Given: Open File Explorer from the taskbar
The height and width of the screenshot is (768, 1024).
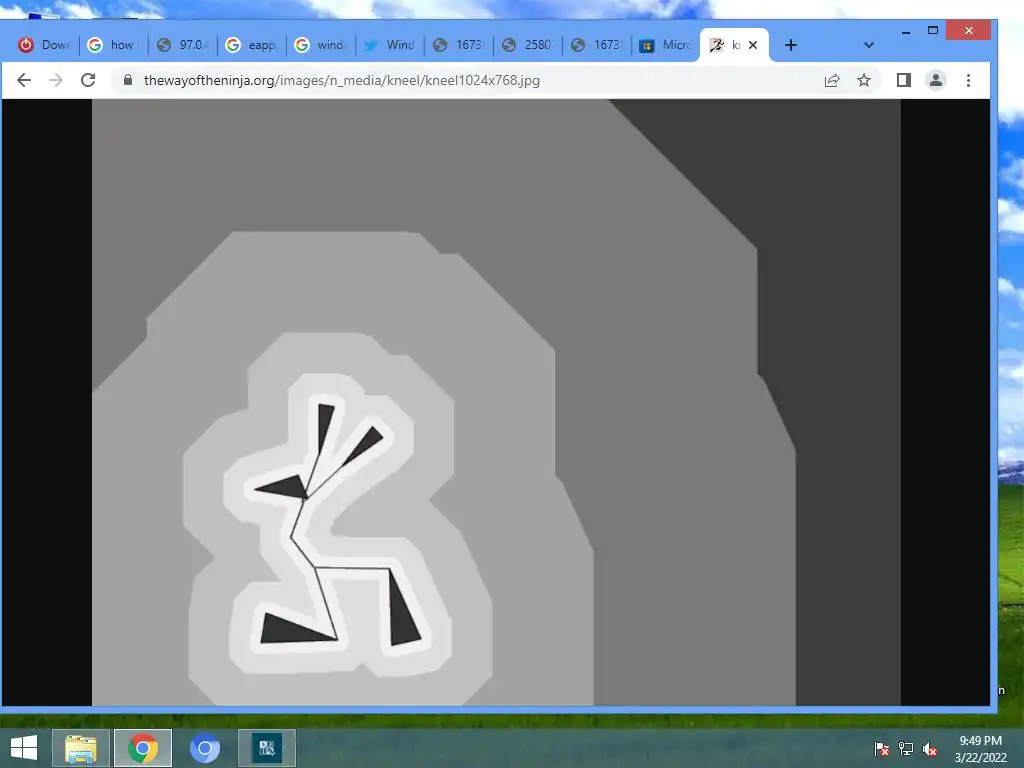Looking at the screenshot, I should pyautogui.click(x=80, y=748).
